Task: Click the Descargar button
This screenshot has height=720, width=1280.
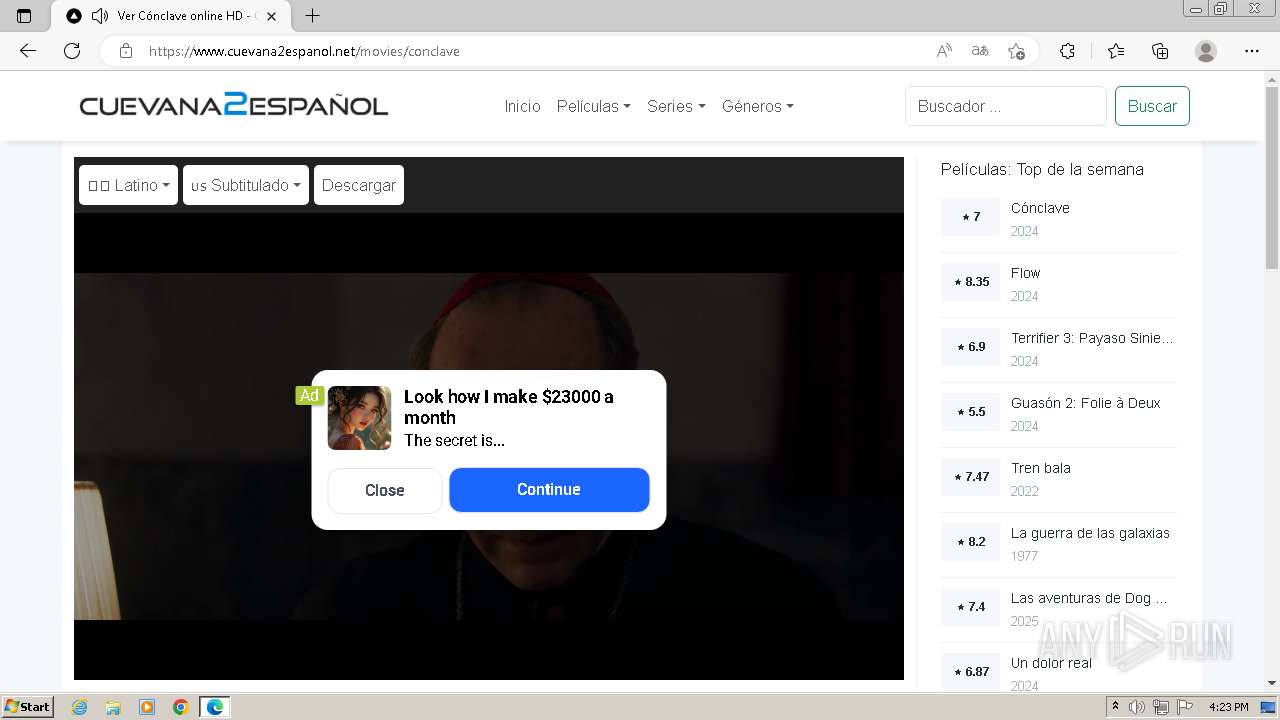Action: (x=359, y=185)
